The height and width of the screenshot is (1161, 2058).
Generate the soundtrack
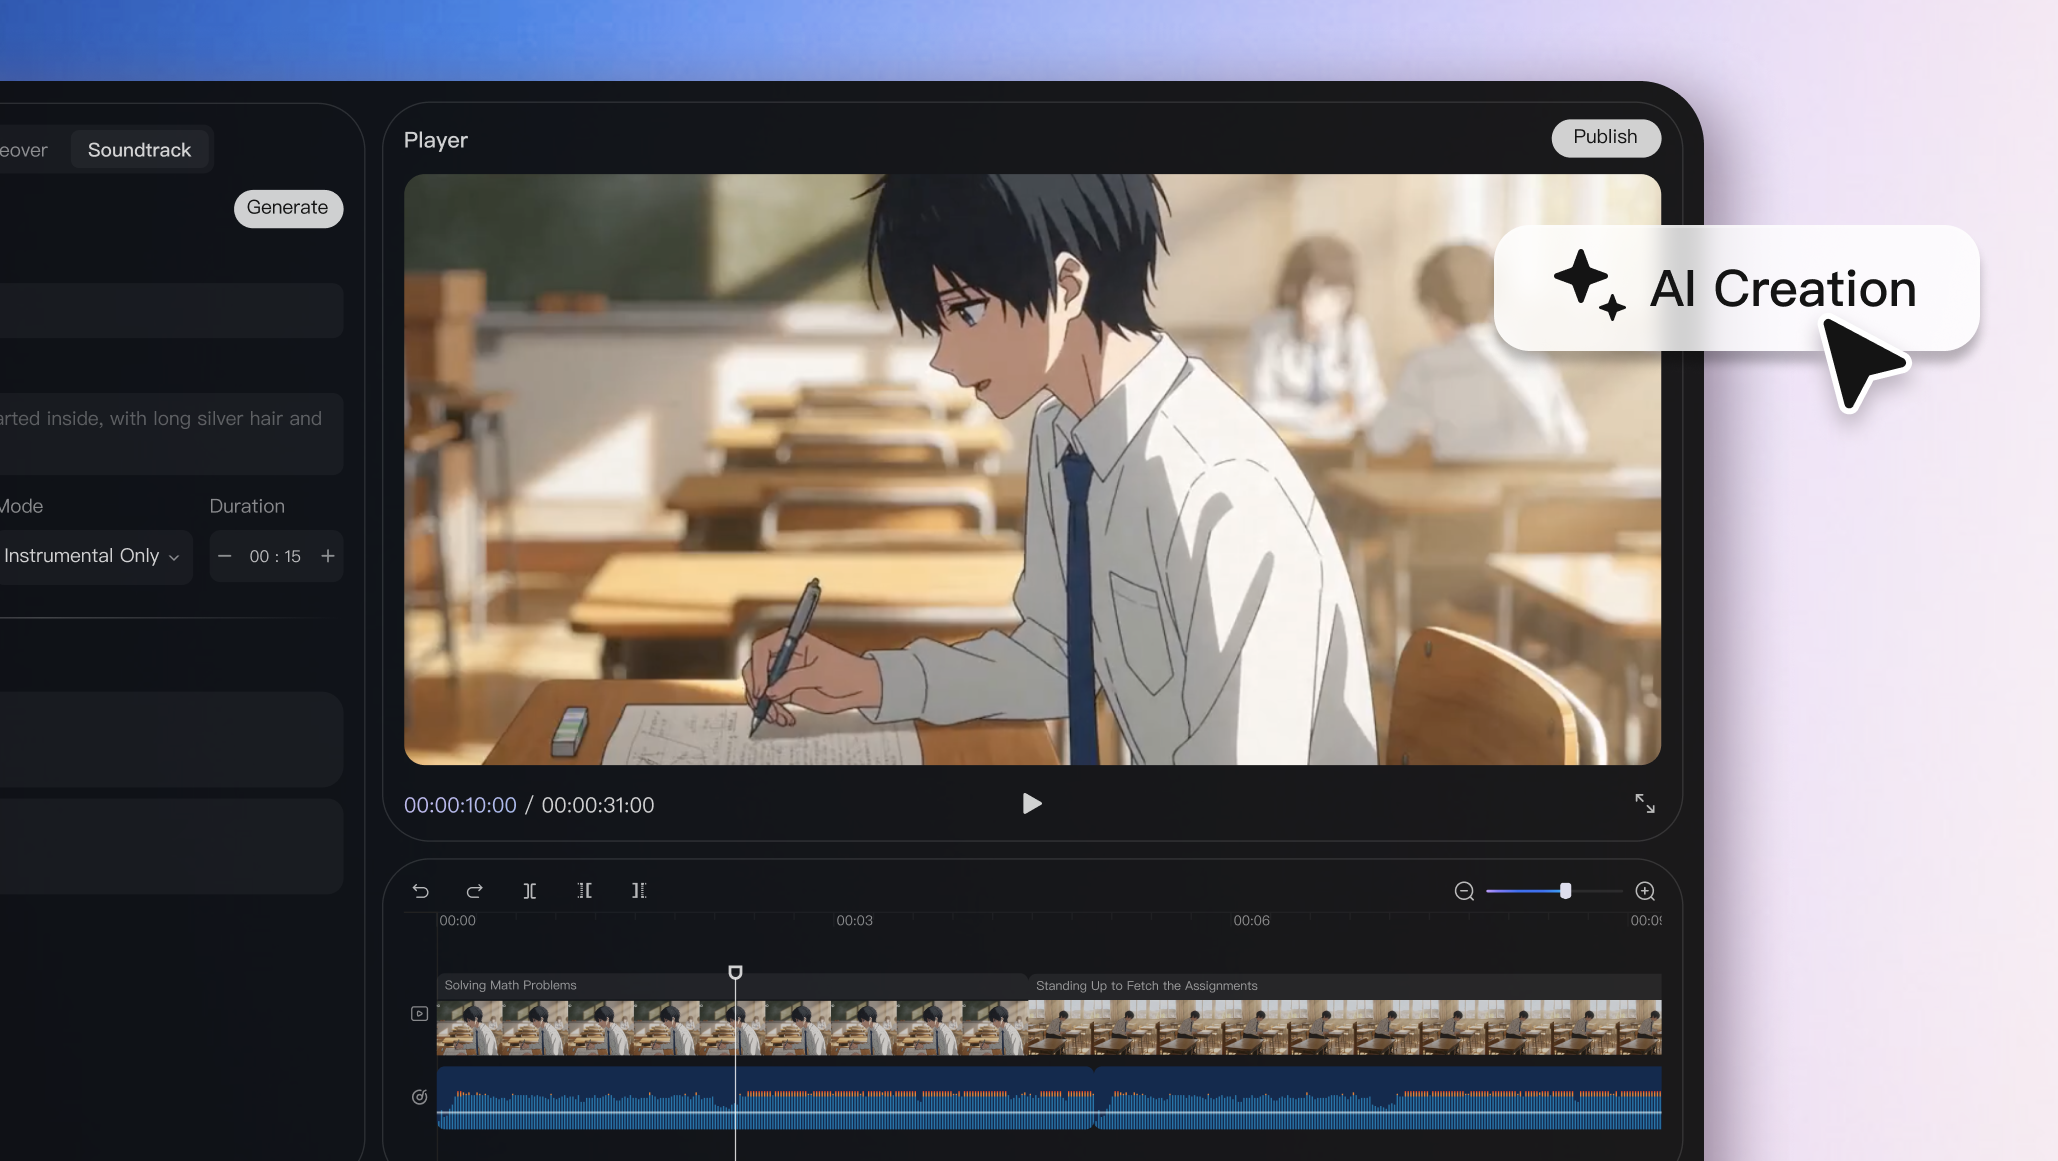point(288,208)
